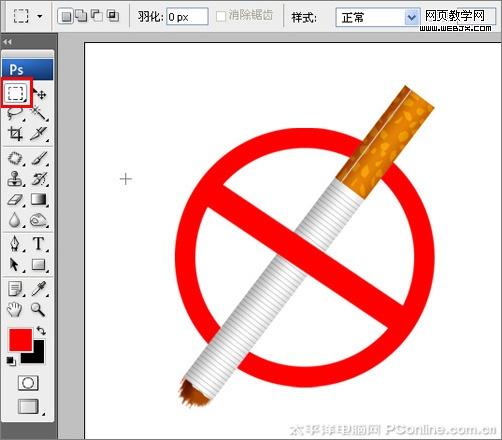Select the Zoom tool

coord(38,309)
